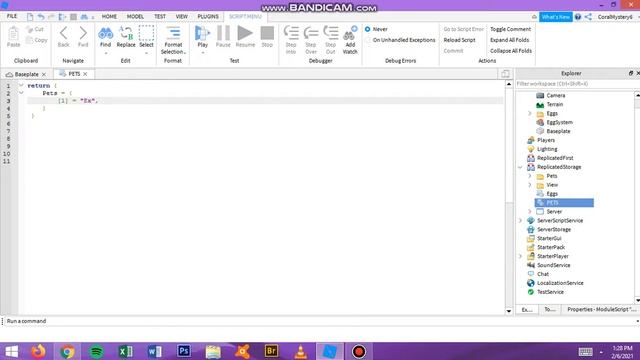Image resolution: width=640 pixels, height=360 pixels.
Task: Click the New file icon in quick access bar
Action: point(30,17)
